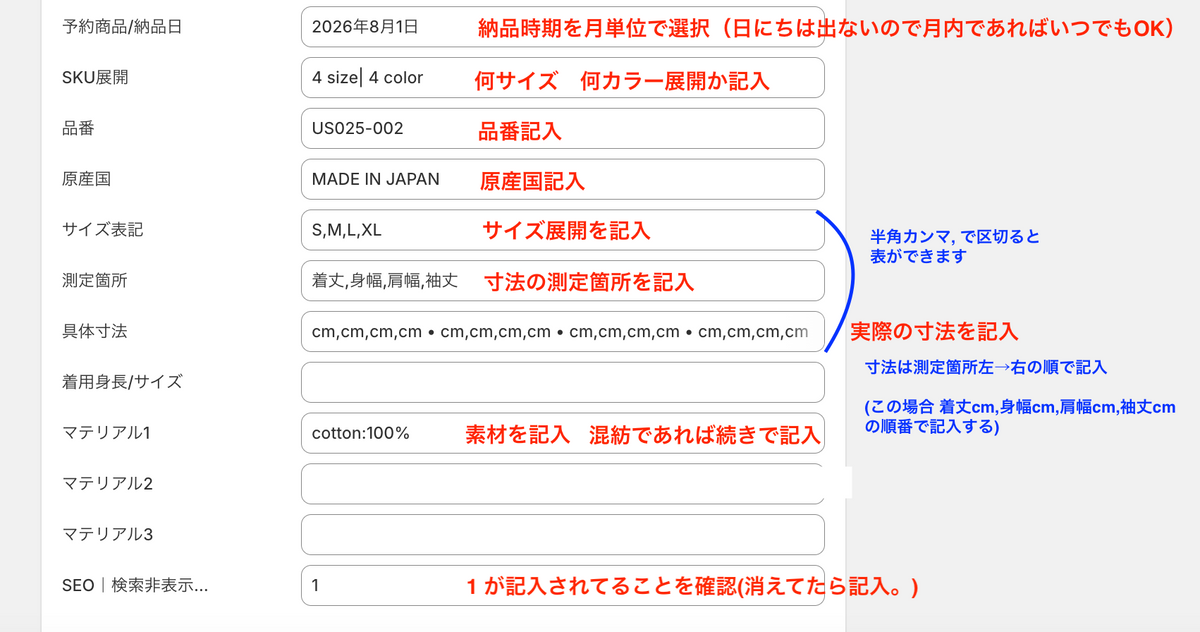
Task: Click the マテリアル2 label
Action: pos(107,484)
